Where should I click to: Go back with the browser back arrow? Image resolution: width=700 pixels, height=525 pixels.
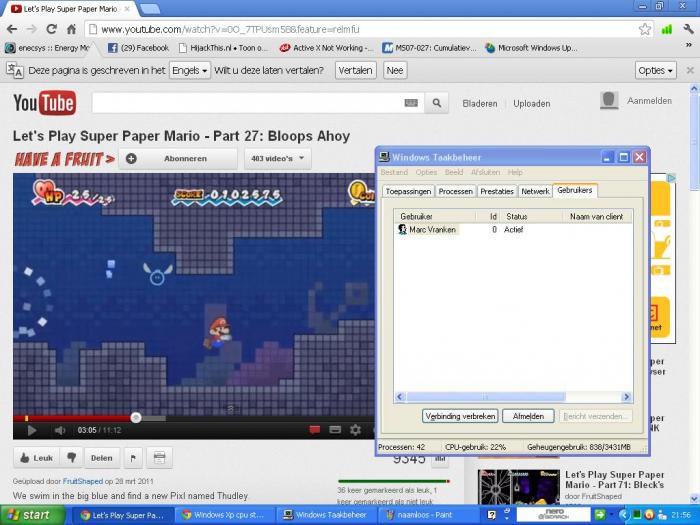click(x=12, y=29)
